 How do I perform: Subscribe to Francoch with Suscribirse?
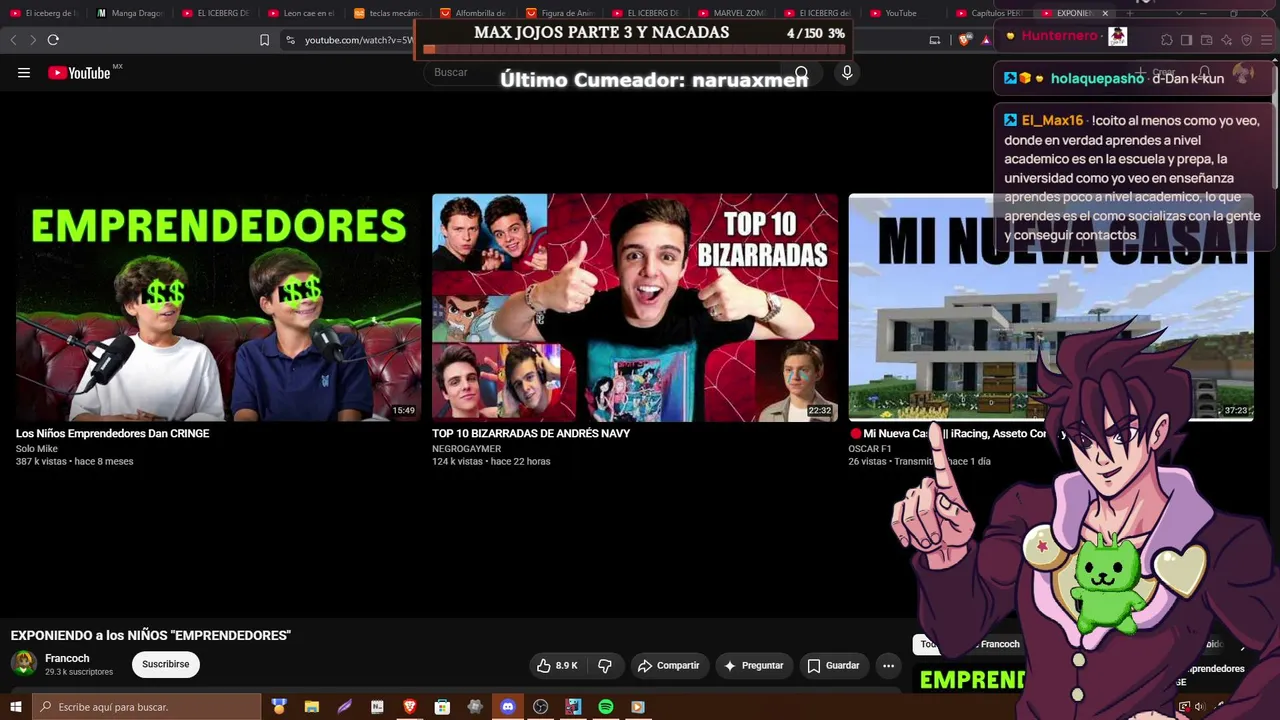pyautogui.click(x=166, y=664)
